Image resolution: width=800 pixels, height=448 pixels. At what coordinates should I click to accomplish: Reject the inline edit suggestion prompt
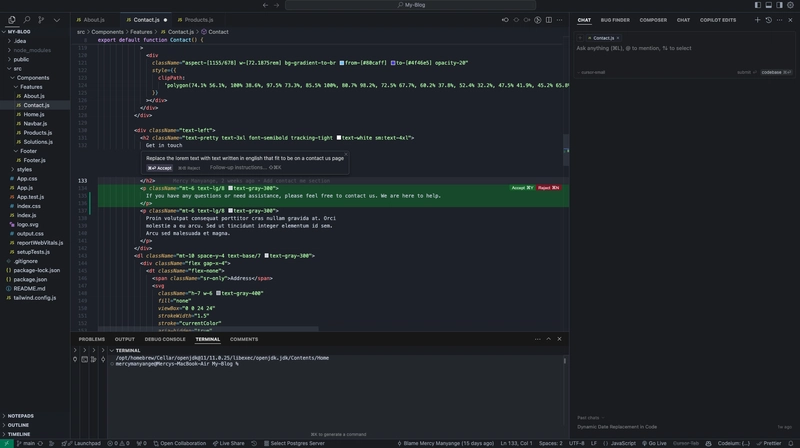[189, 168]
